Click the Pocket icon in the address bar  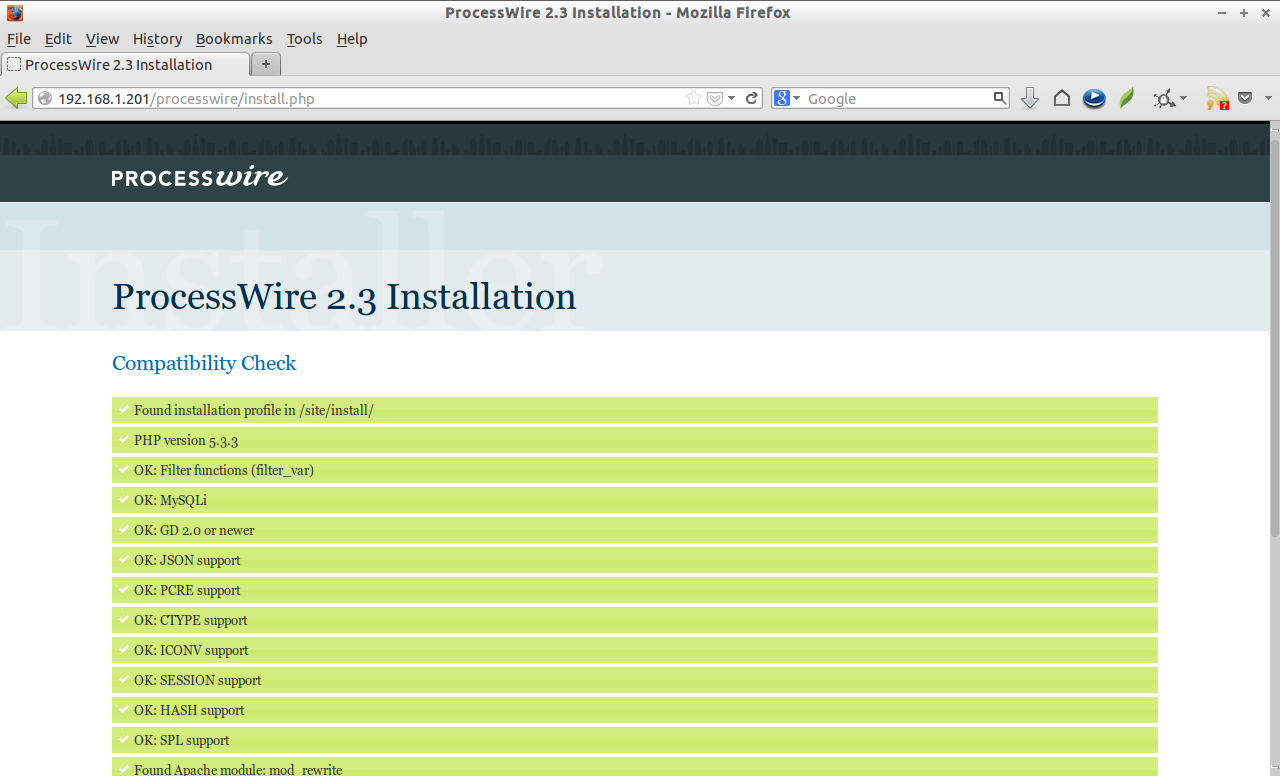tap(715, 98)
